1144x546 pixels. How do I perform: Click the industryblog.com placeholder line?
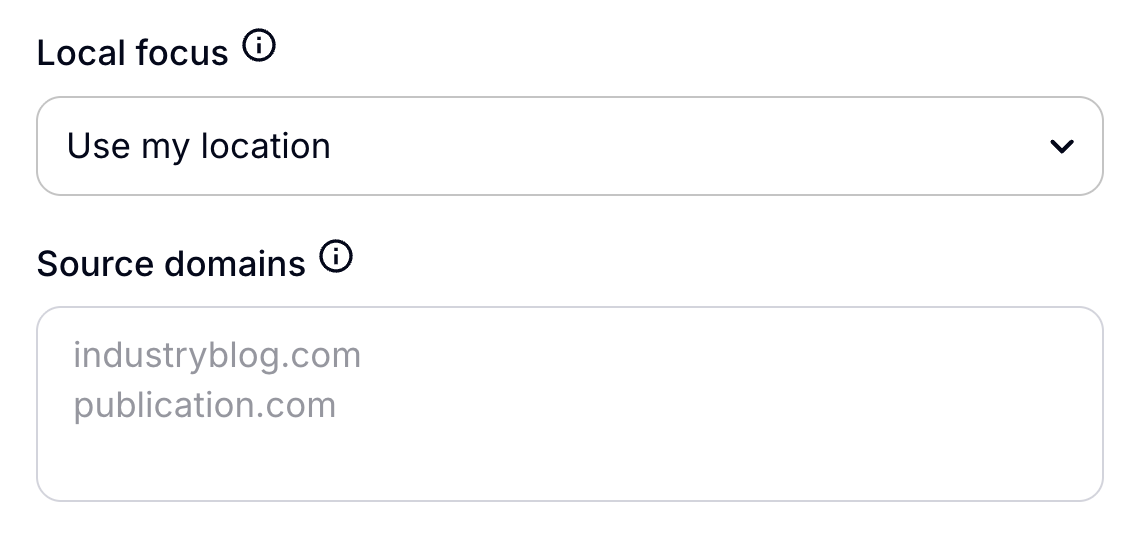217,355
